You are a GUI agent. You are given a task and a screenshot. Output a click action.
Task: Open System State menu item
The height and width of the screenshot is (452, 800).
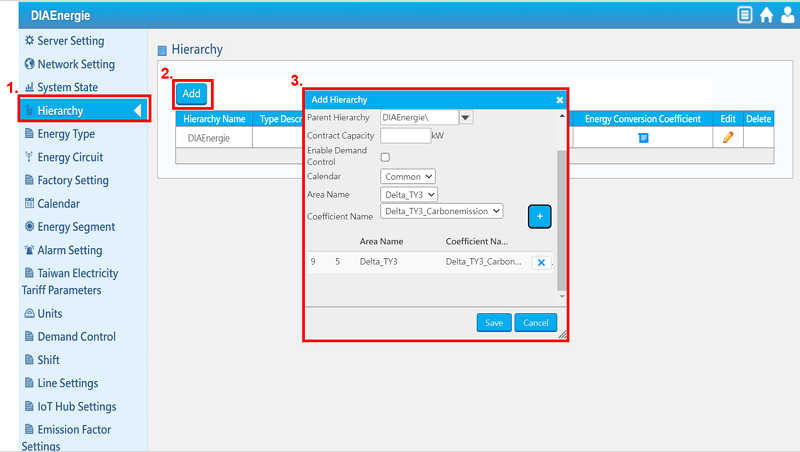(67, 87)
